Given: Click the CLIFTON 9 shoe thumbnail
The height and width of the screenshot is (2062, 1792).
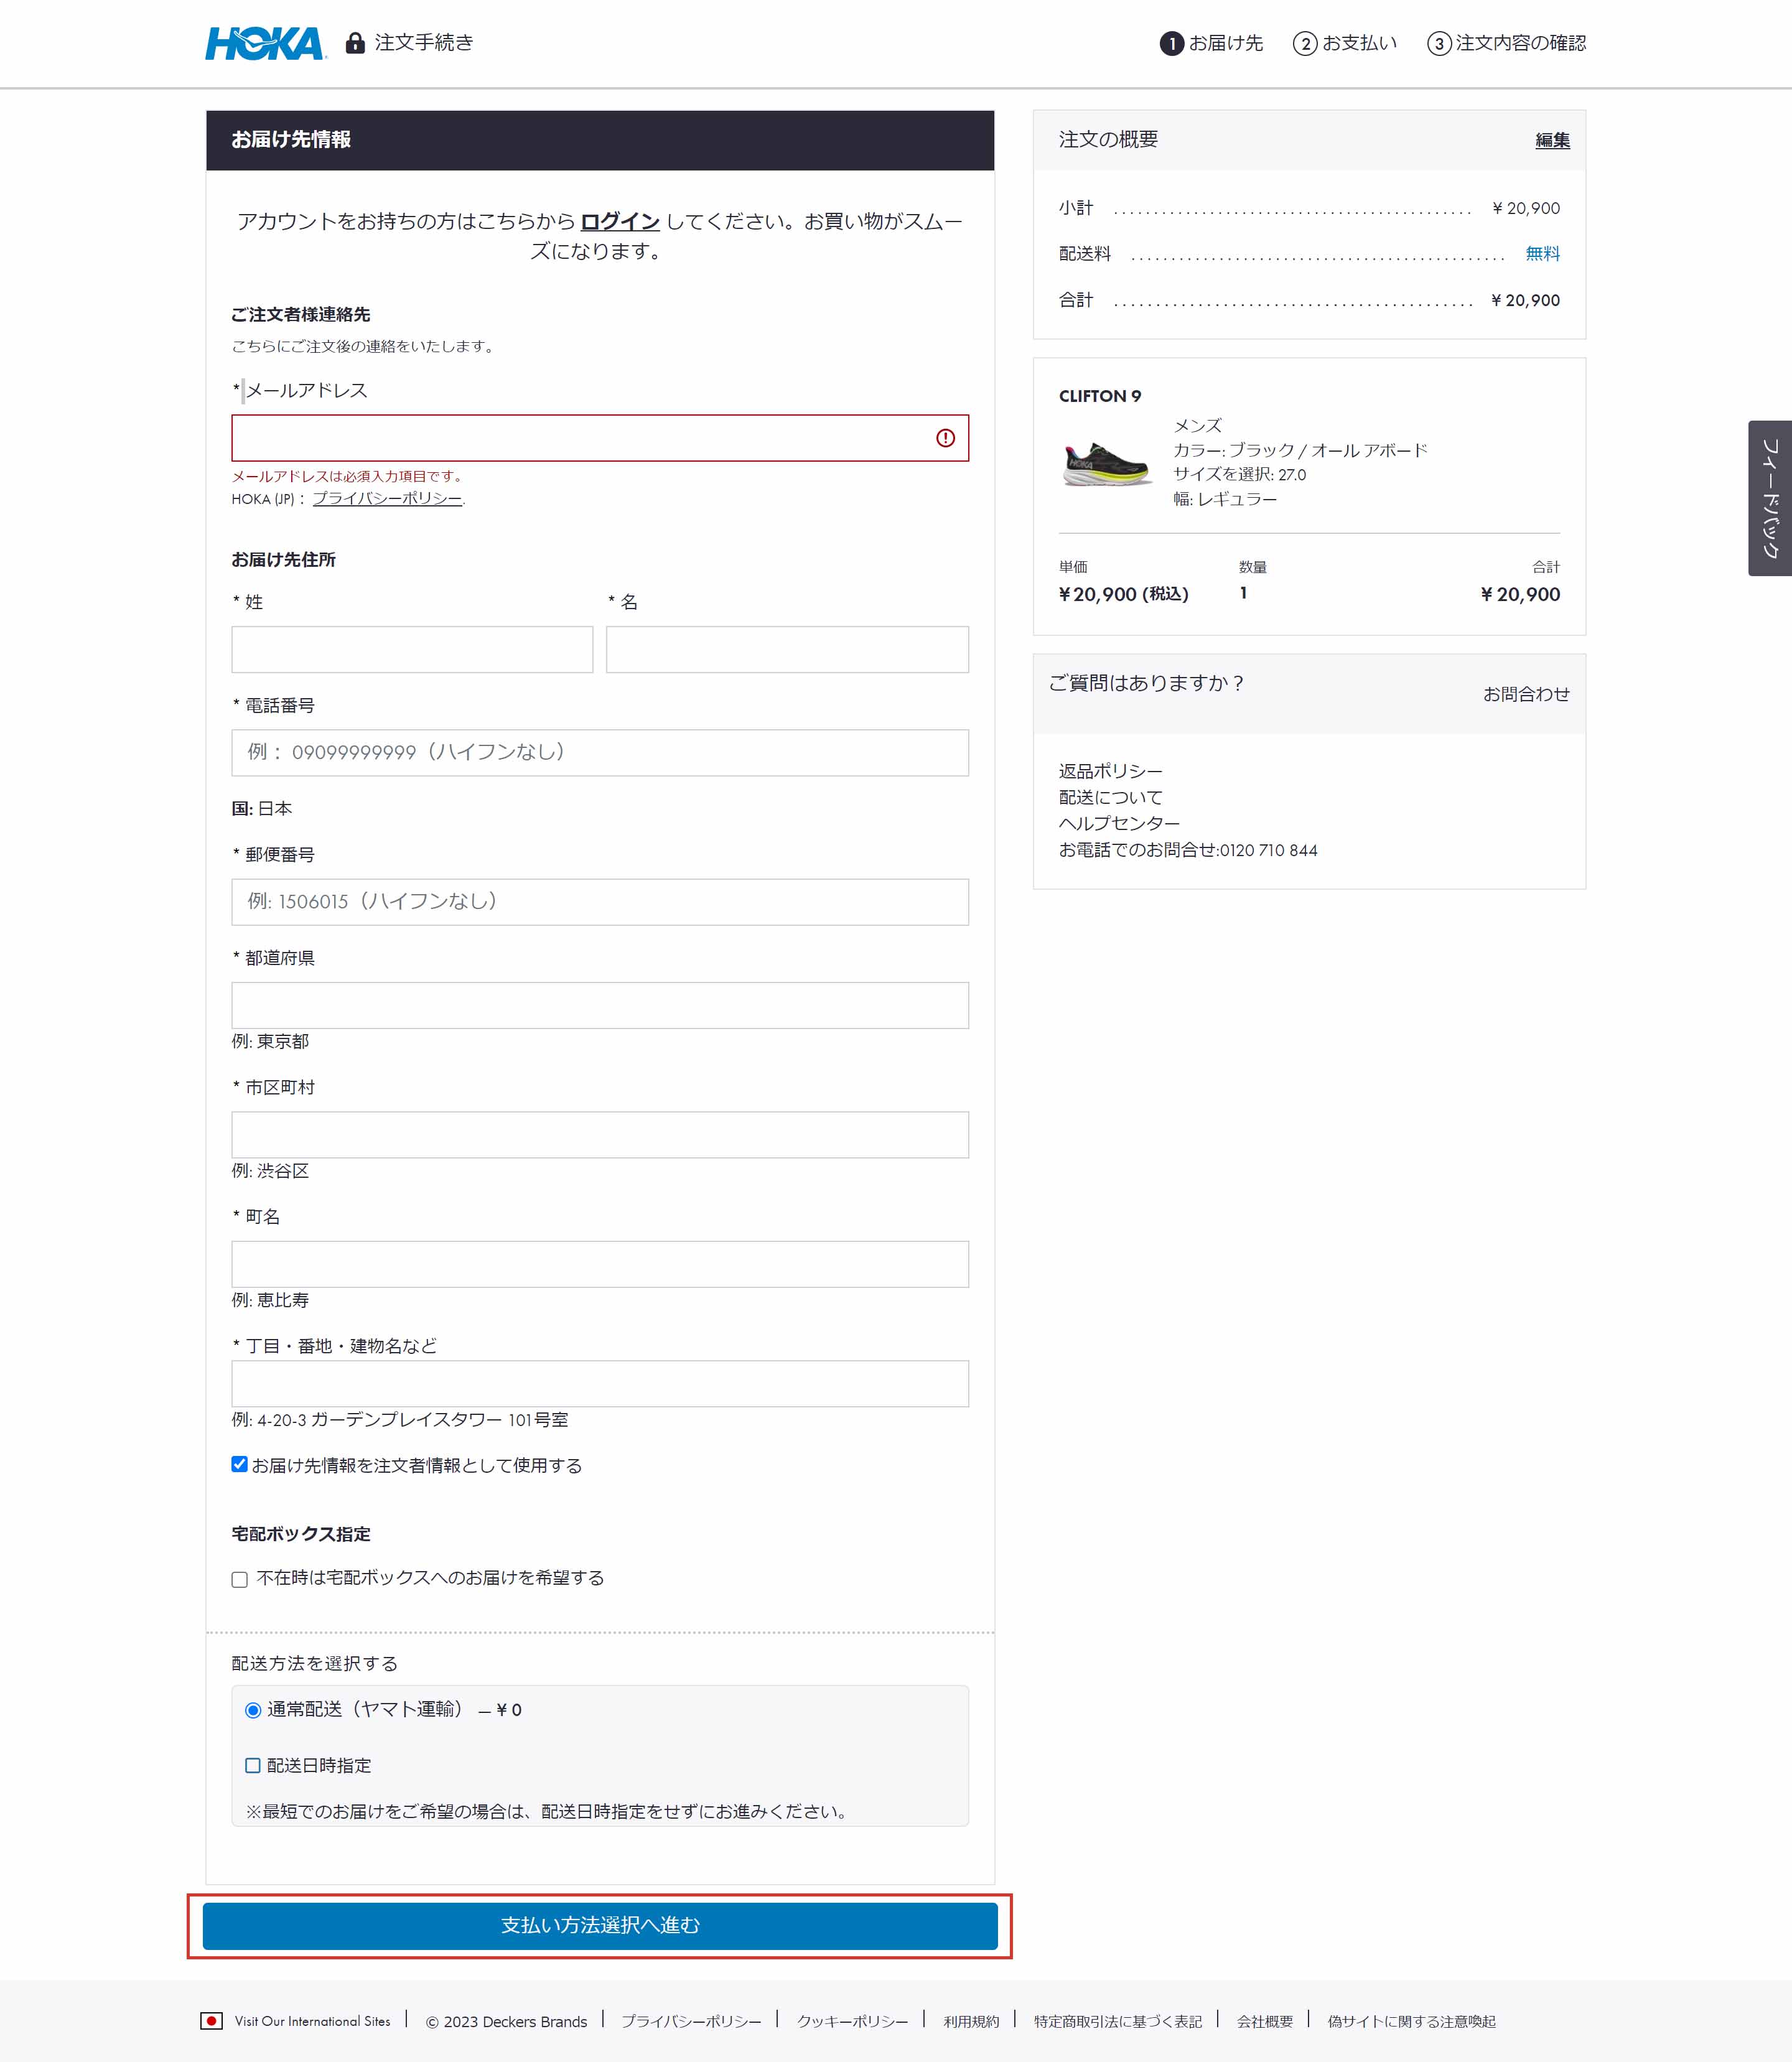Looking at the screenshot, I should point(1106,464).
